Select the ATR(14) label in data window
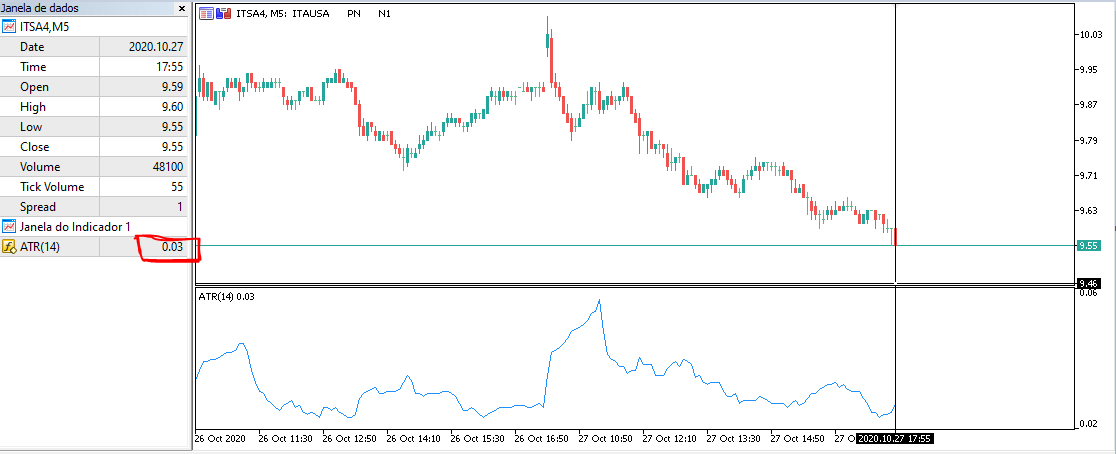The height and width of the screenshot is (454, 1116). (x=40, y=247)
